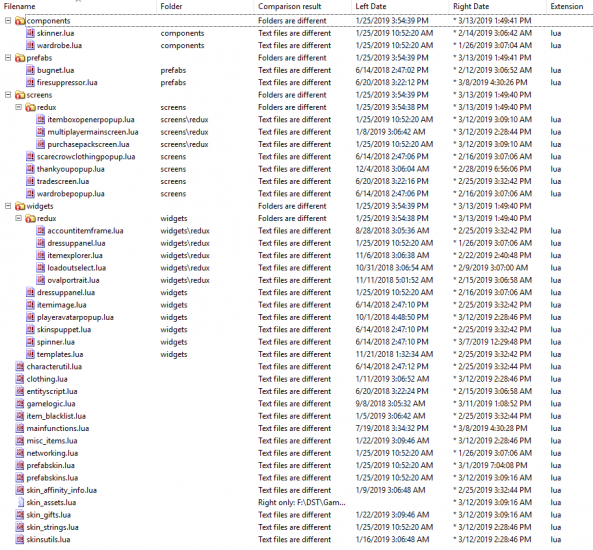The height and width of the screenshot is (550, 593).
Task: Click the firesuppressor.lua file icon
Action: [x=30, y=82]
